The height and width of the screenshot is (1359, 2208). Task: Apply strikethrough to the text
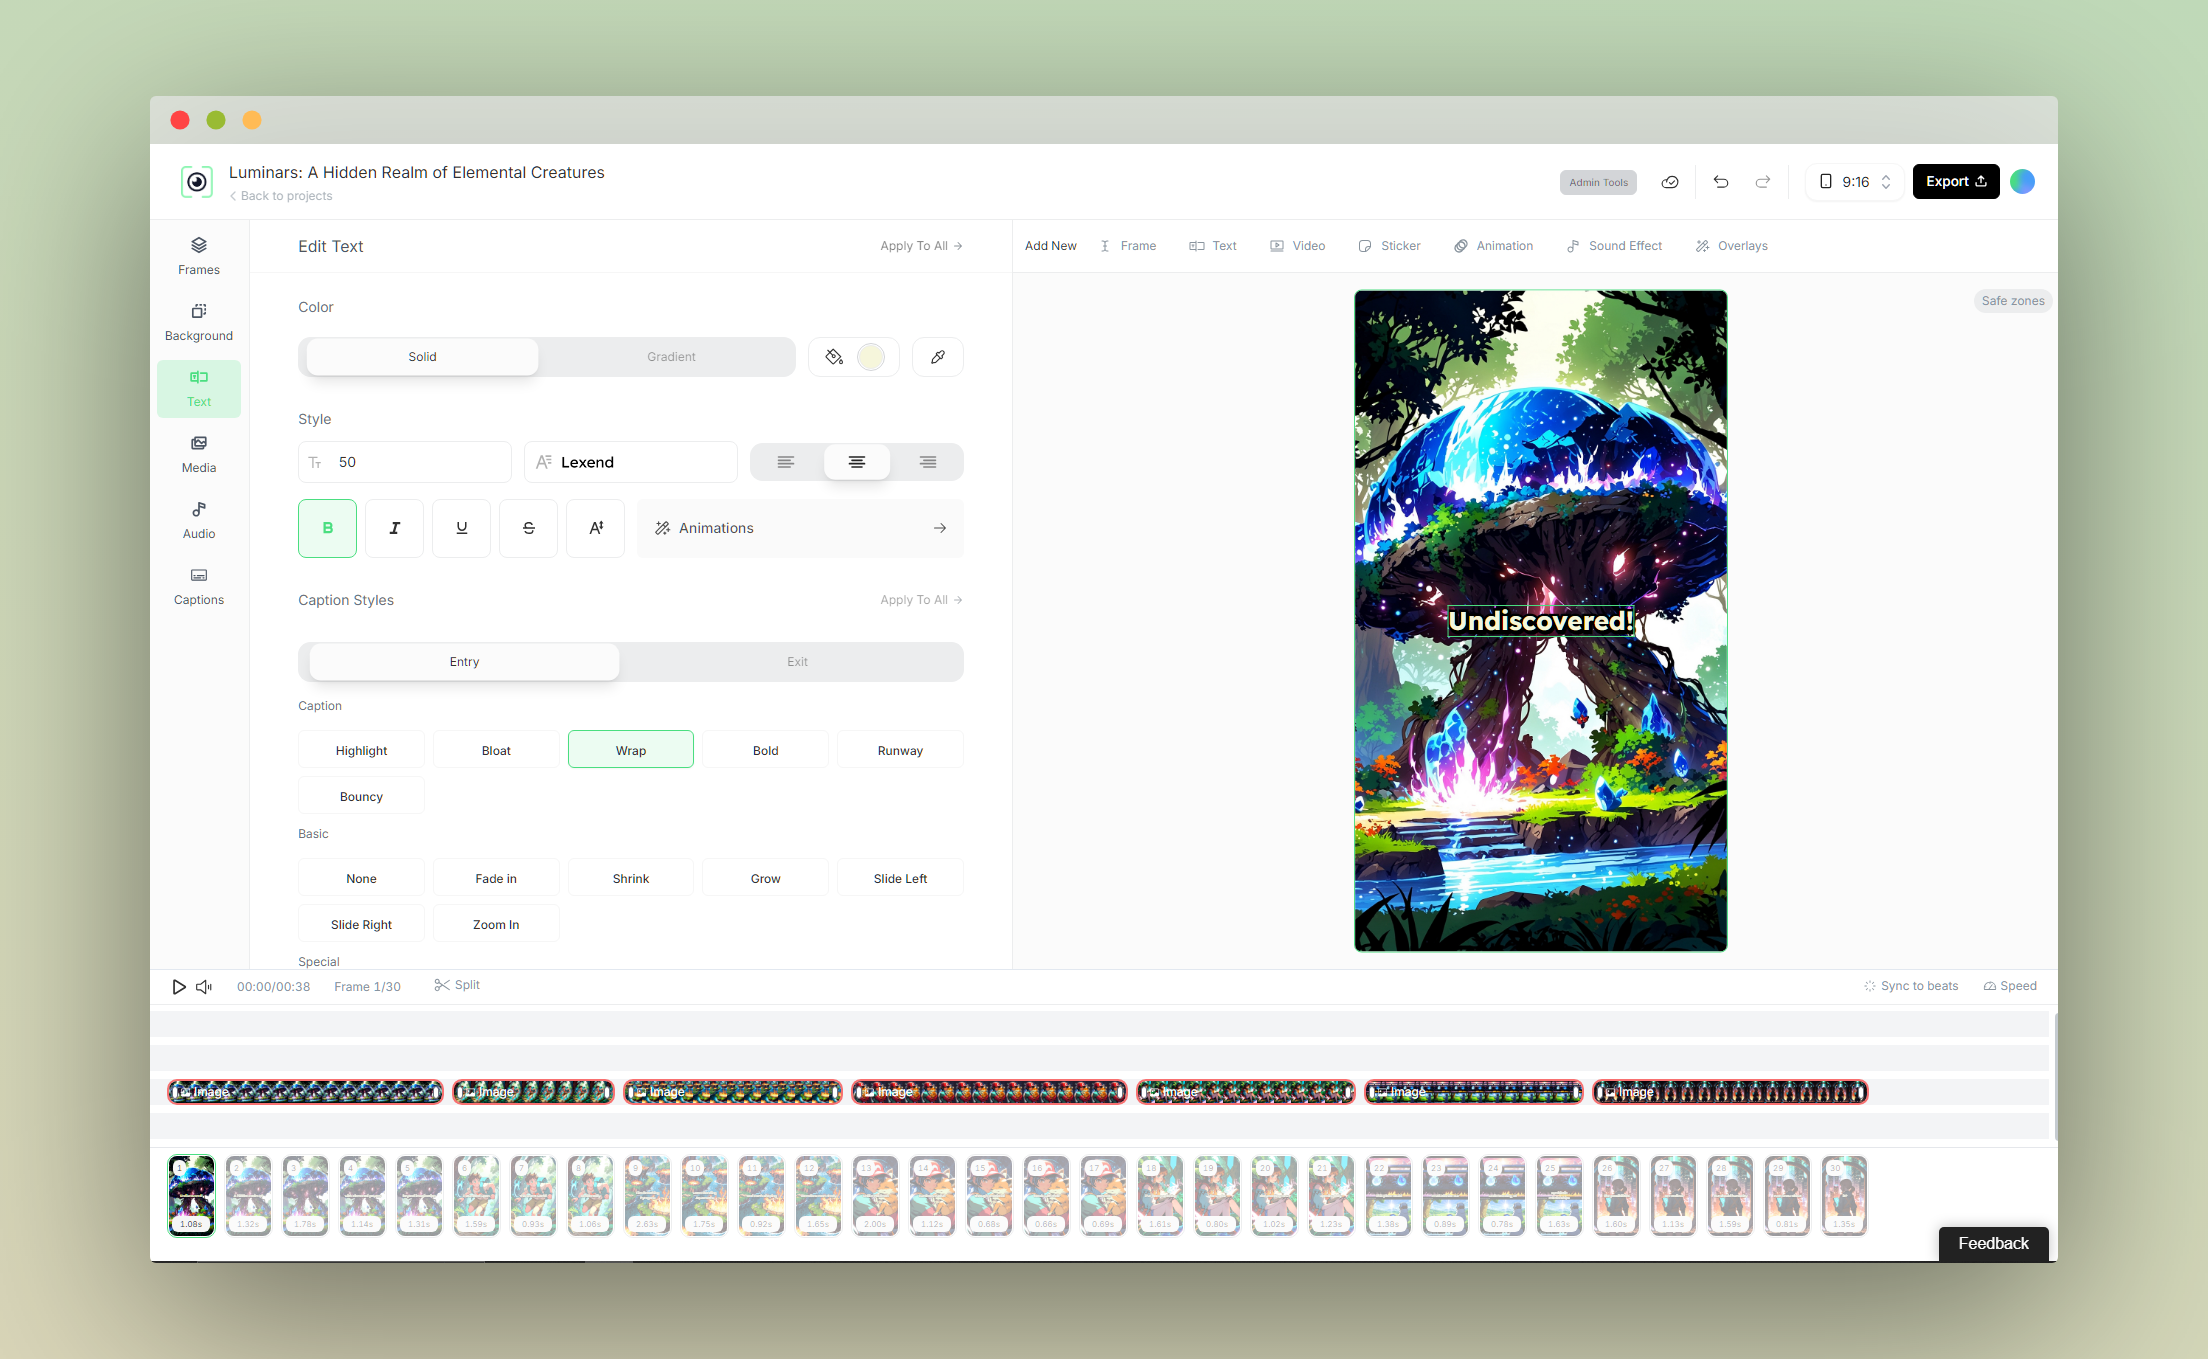tap(528, 528)
